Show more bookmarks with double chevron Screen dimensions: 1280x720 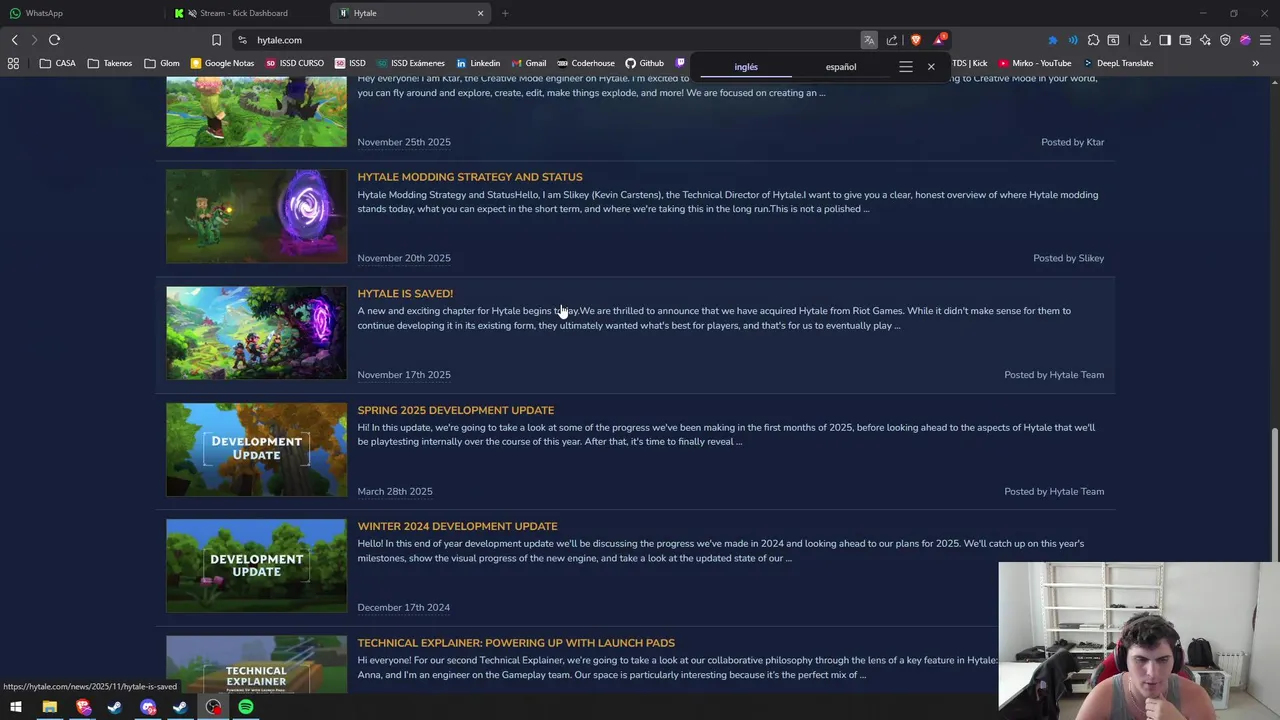point(1256,63)
